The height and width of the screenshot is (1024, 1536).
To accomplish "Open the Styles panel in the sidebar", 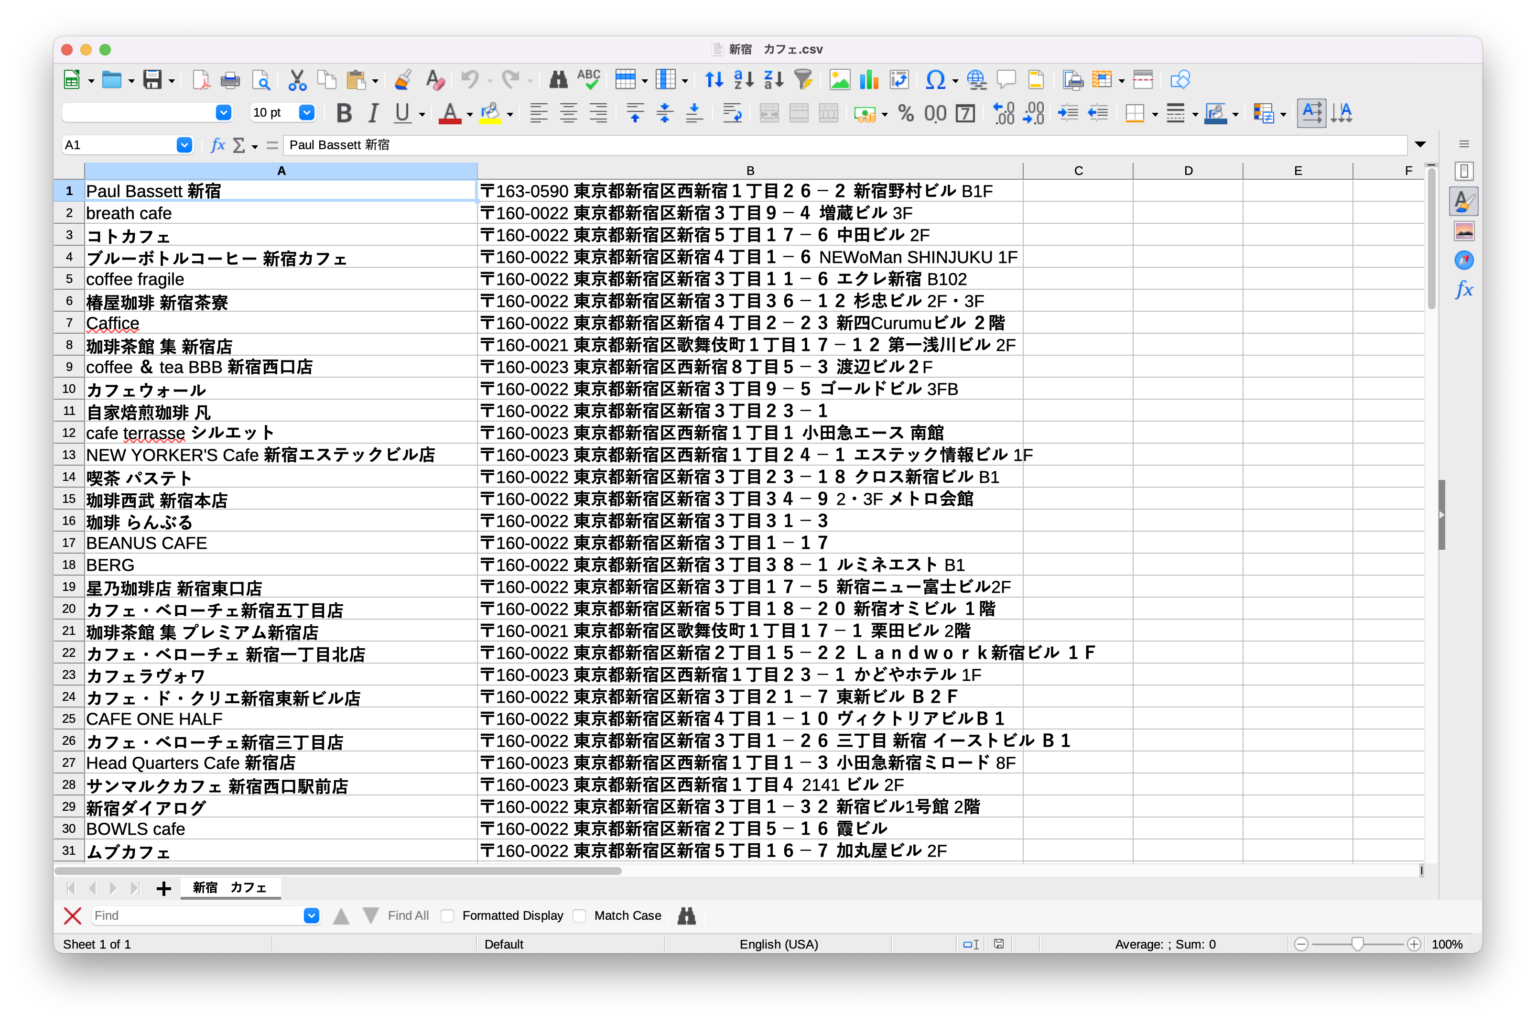I will pos(1463,200).
